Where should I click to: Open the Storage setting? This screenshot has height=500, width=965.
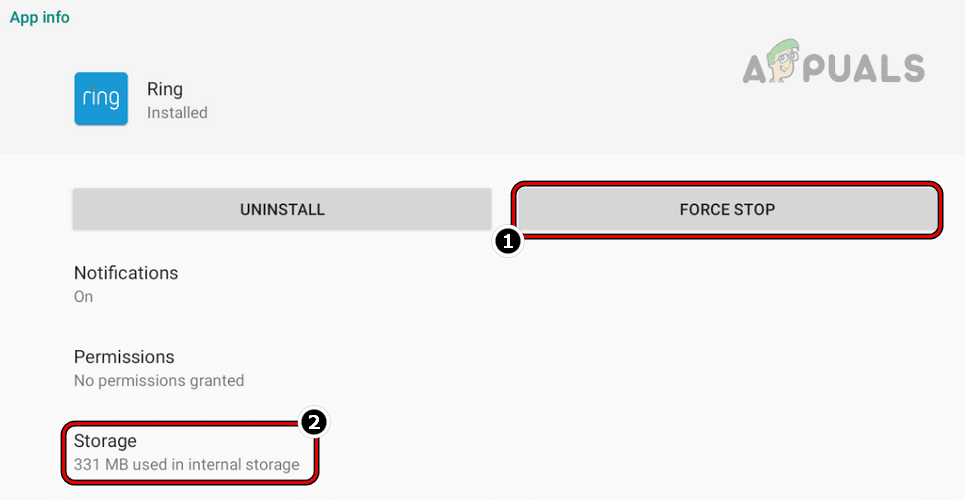pyautogui.click(x=105, y=441)
